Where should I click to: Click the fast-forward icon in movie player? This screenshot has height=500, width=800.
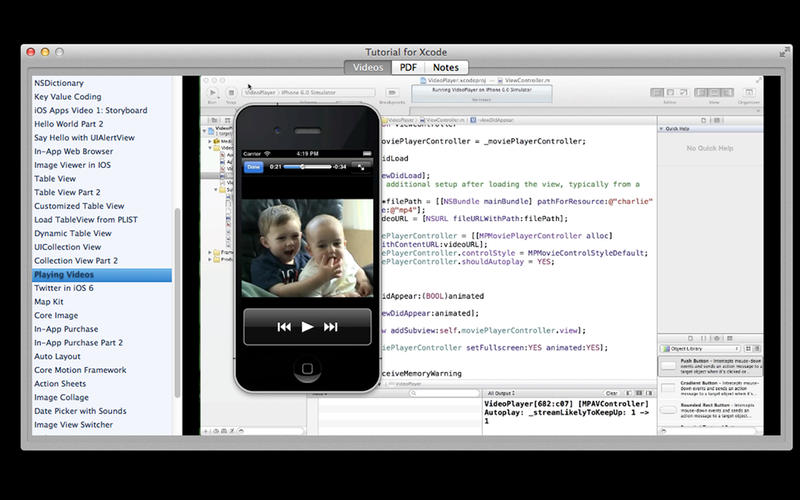(x=331, y=327)
